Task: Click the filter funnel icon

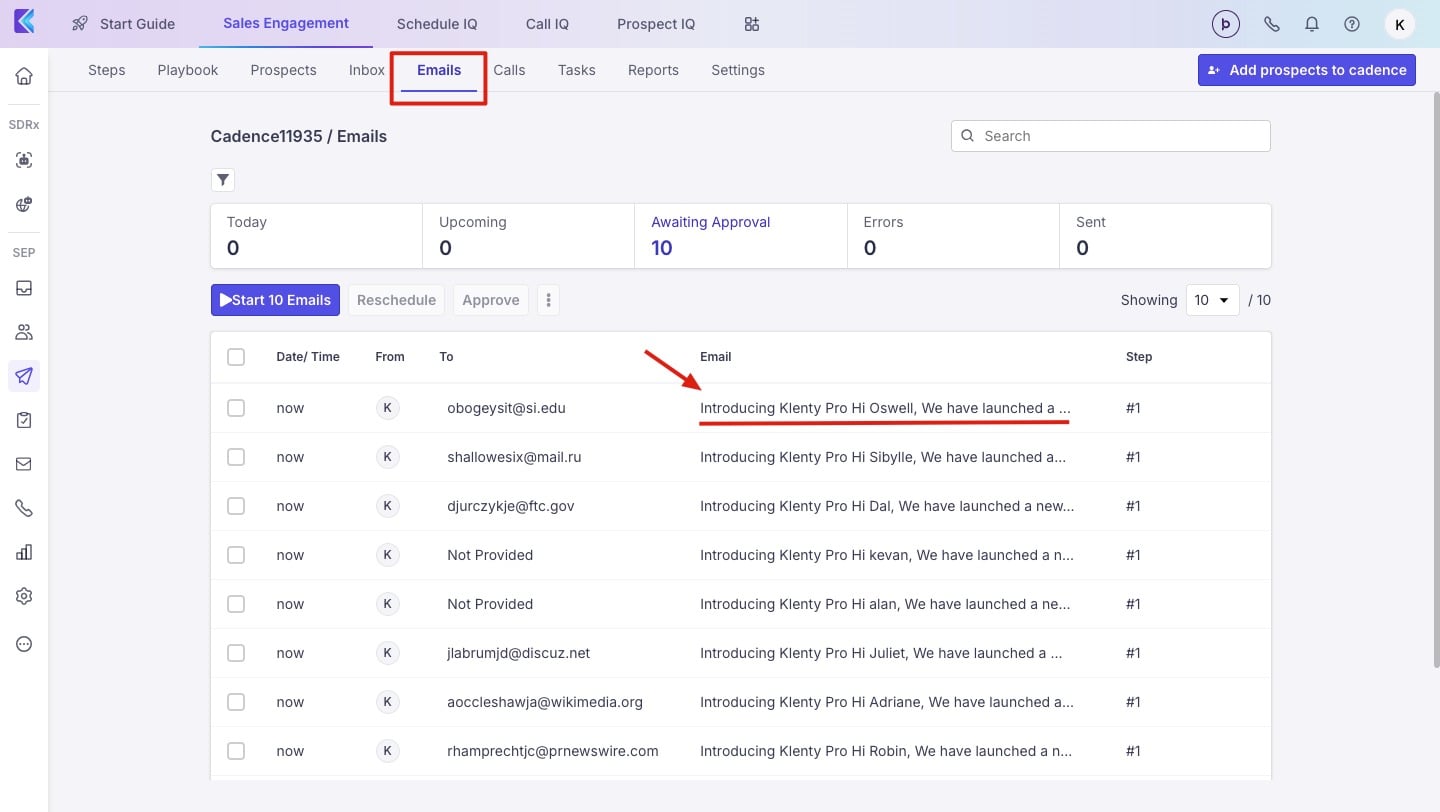Action: 223,180
